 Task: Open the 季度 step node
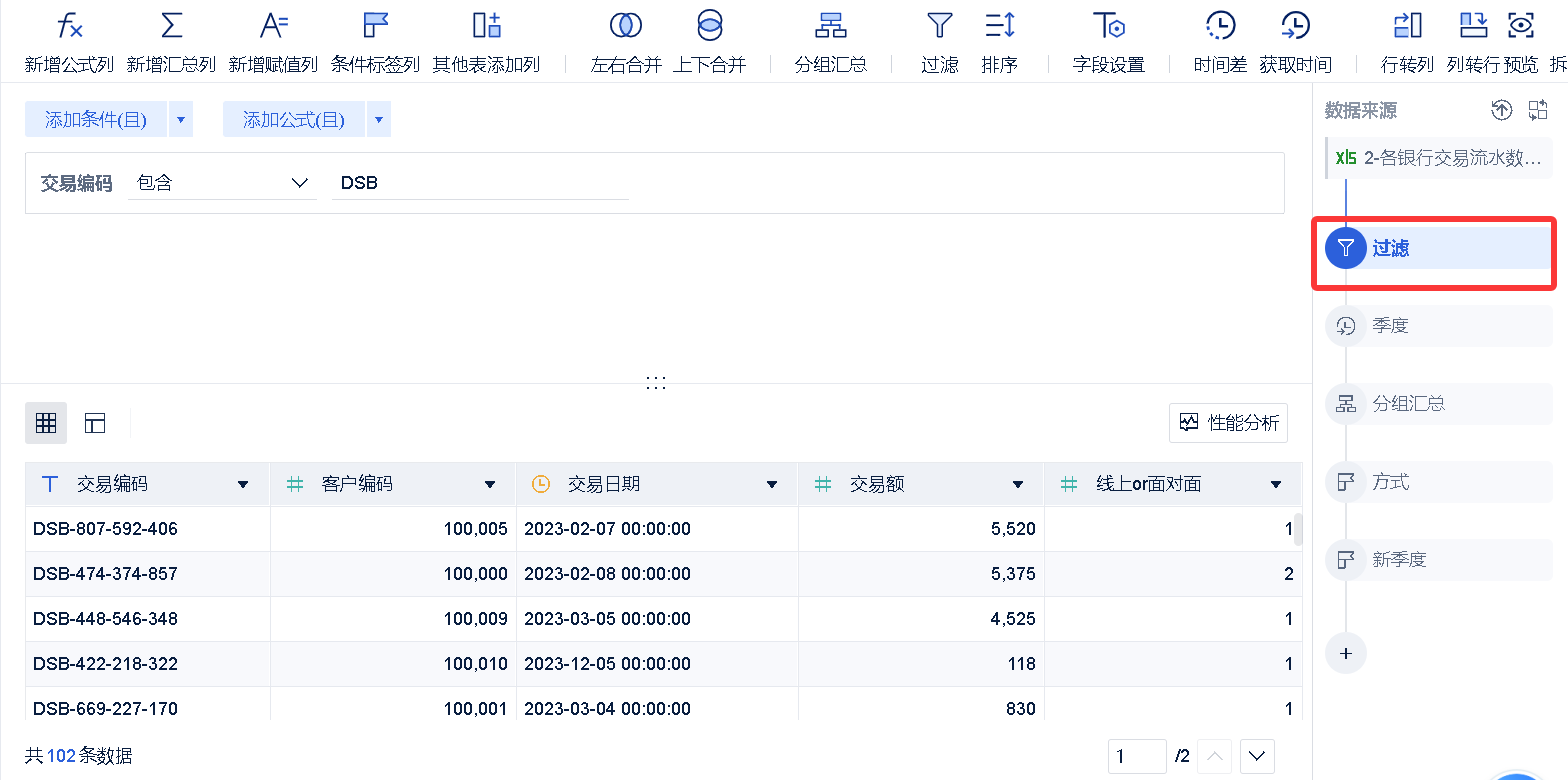pos(1439,326)
